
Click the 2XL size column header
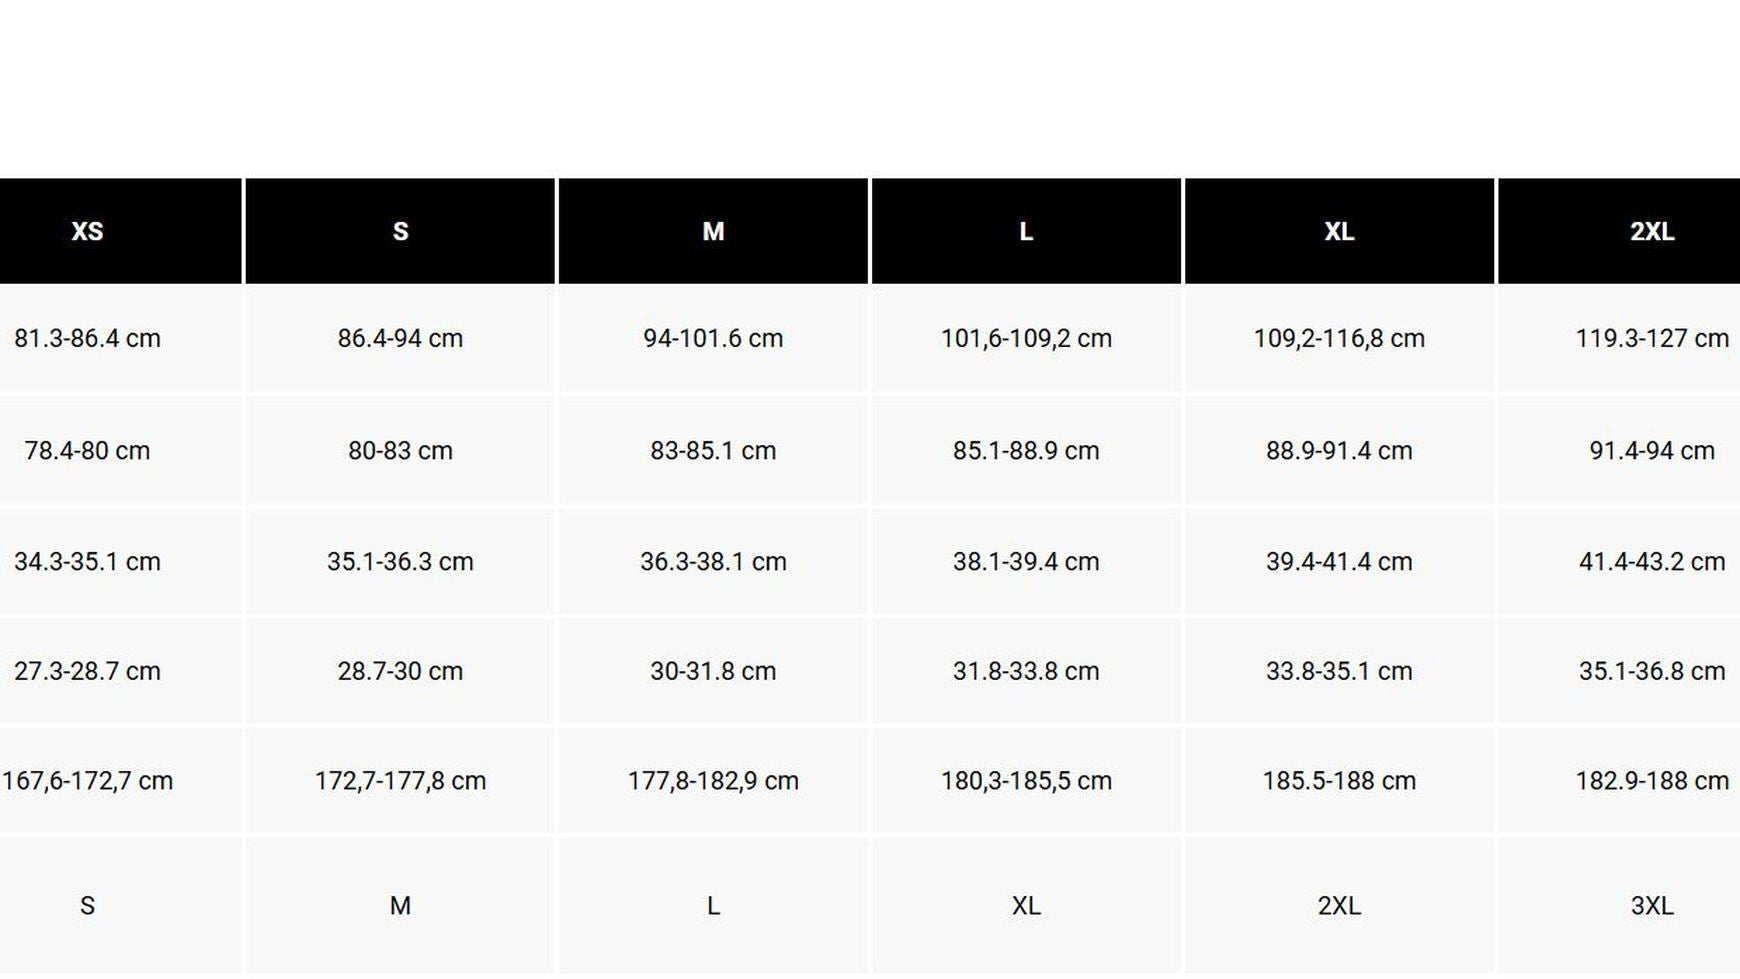pos(1651,232)
